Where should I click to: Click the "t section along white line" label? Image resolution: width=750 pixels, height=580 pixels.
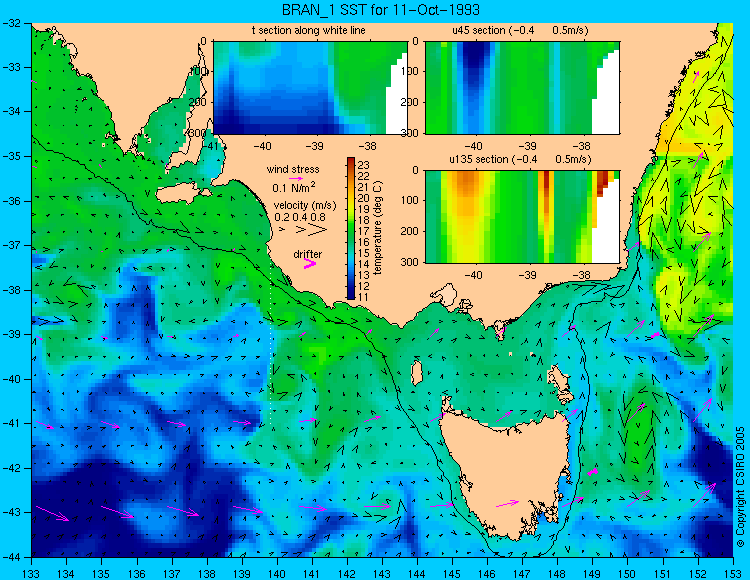point(309,31)
